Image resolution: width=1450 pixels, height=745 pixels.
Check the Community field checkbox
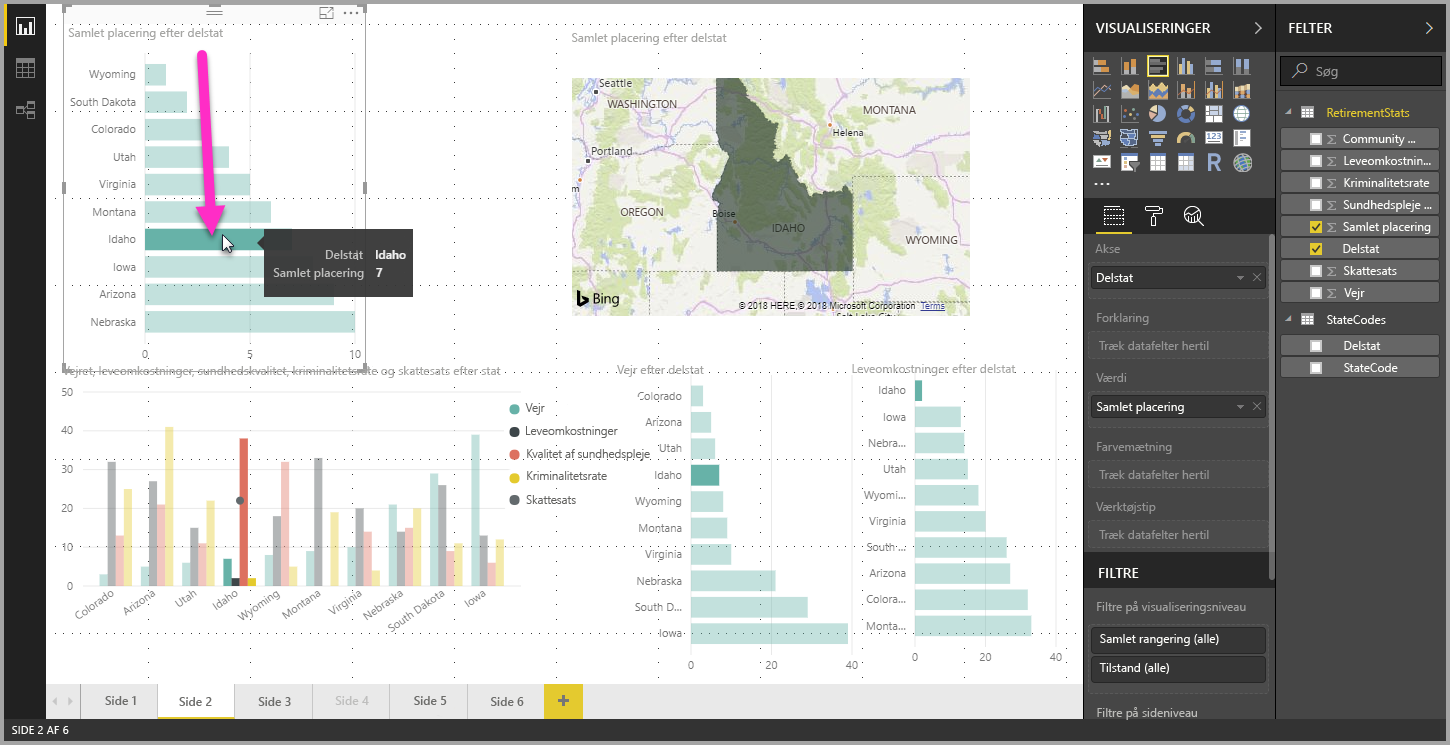1316,139
